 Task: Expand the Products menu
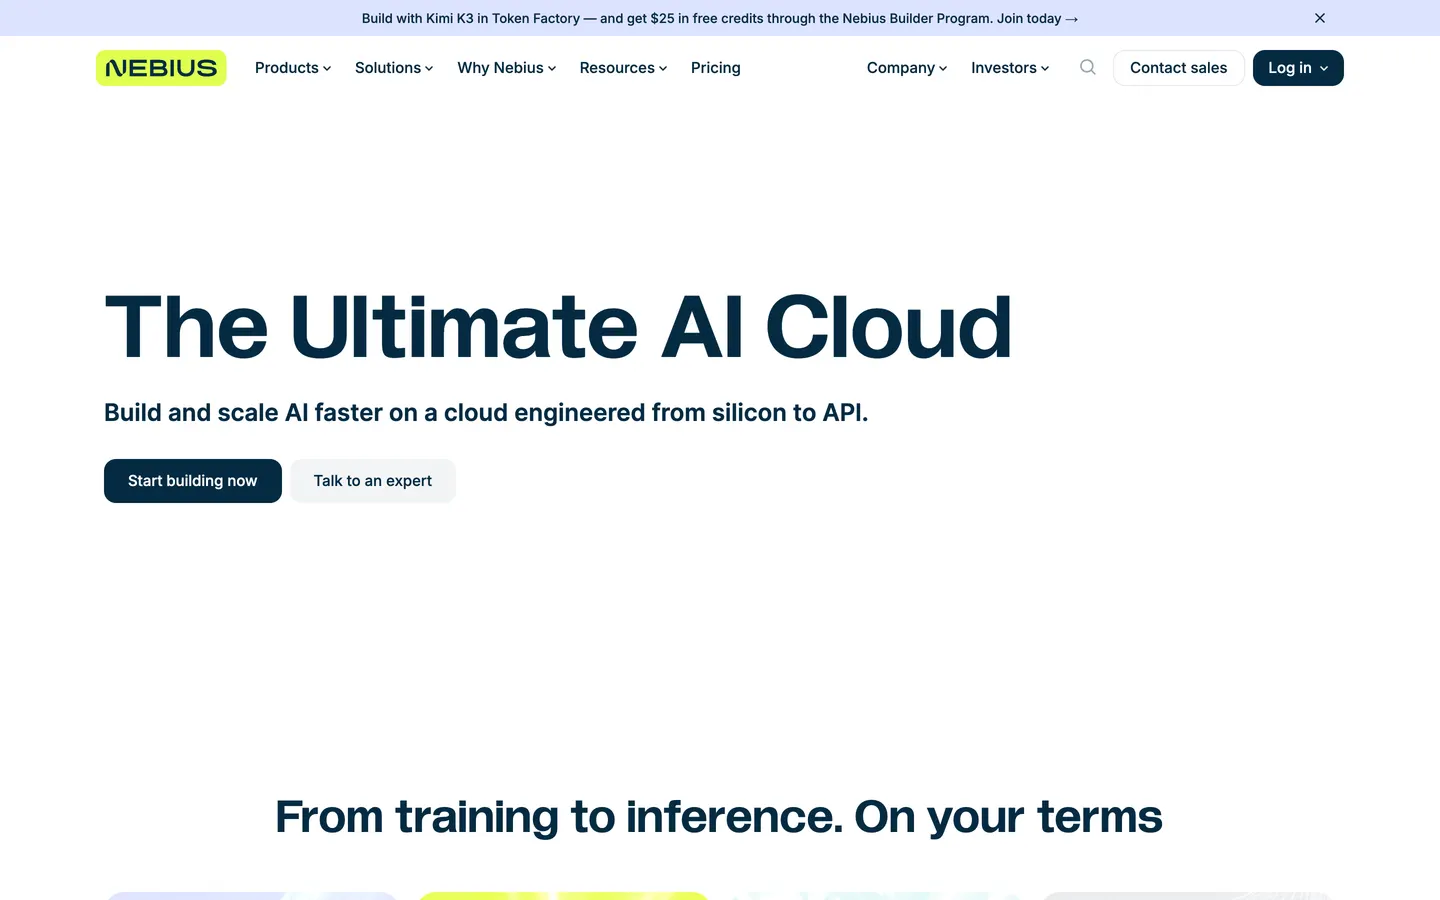click(293, 68)
